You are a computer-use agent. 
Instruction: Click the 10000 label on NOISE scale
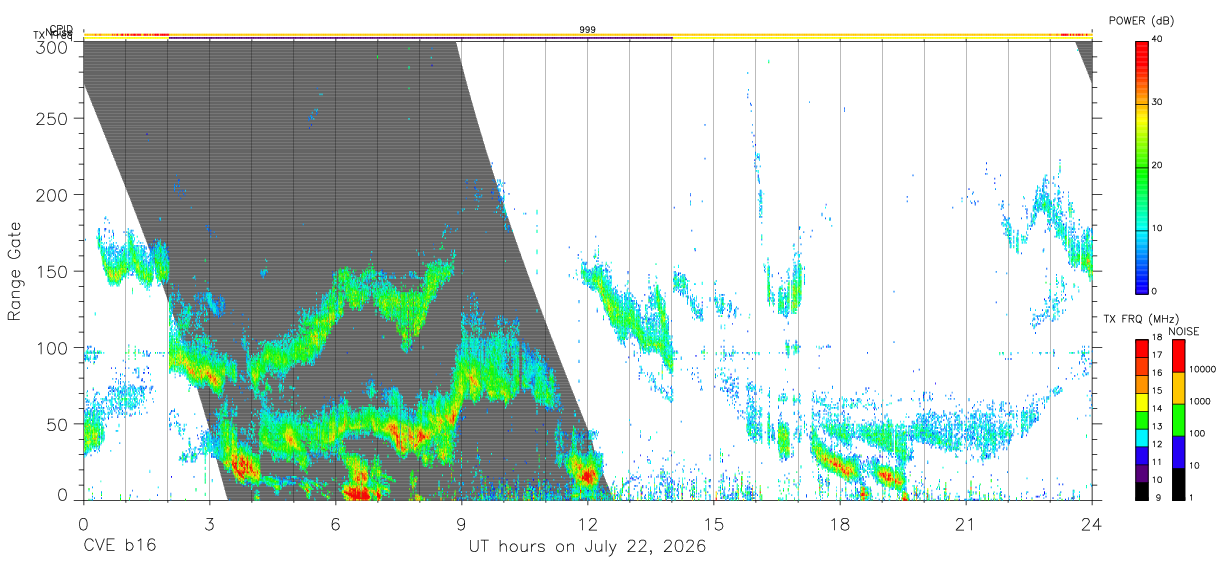pos(1202,369)
